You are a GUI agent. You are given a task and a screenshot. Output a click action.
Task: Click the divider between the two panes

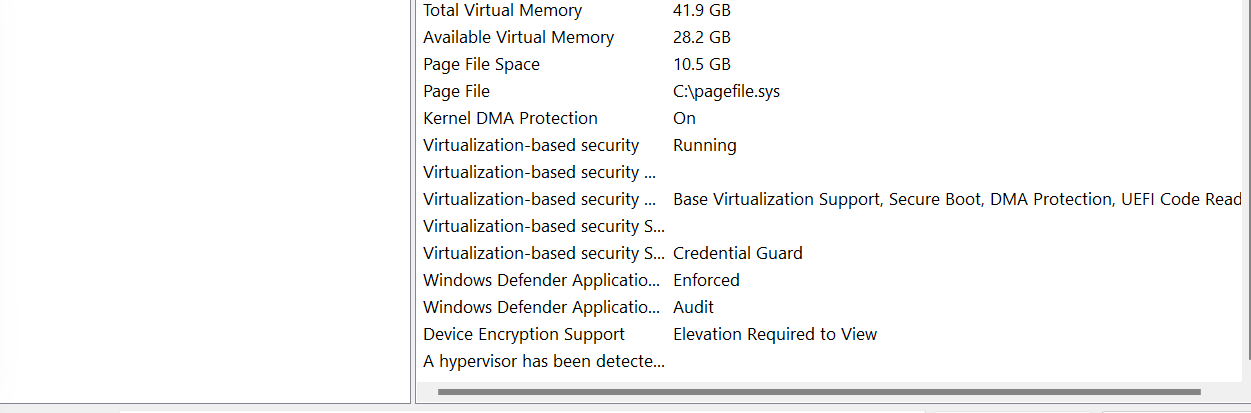click(413, 200)
